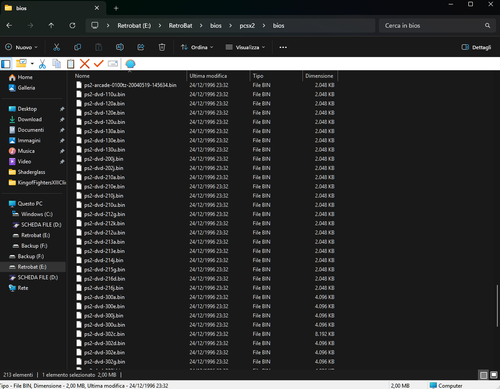
Task: Go to pcsx2 in the breadcrumb path
Action: pyautogui.click(x=247, y=26)
